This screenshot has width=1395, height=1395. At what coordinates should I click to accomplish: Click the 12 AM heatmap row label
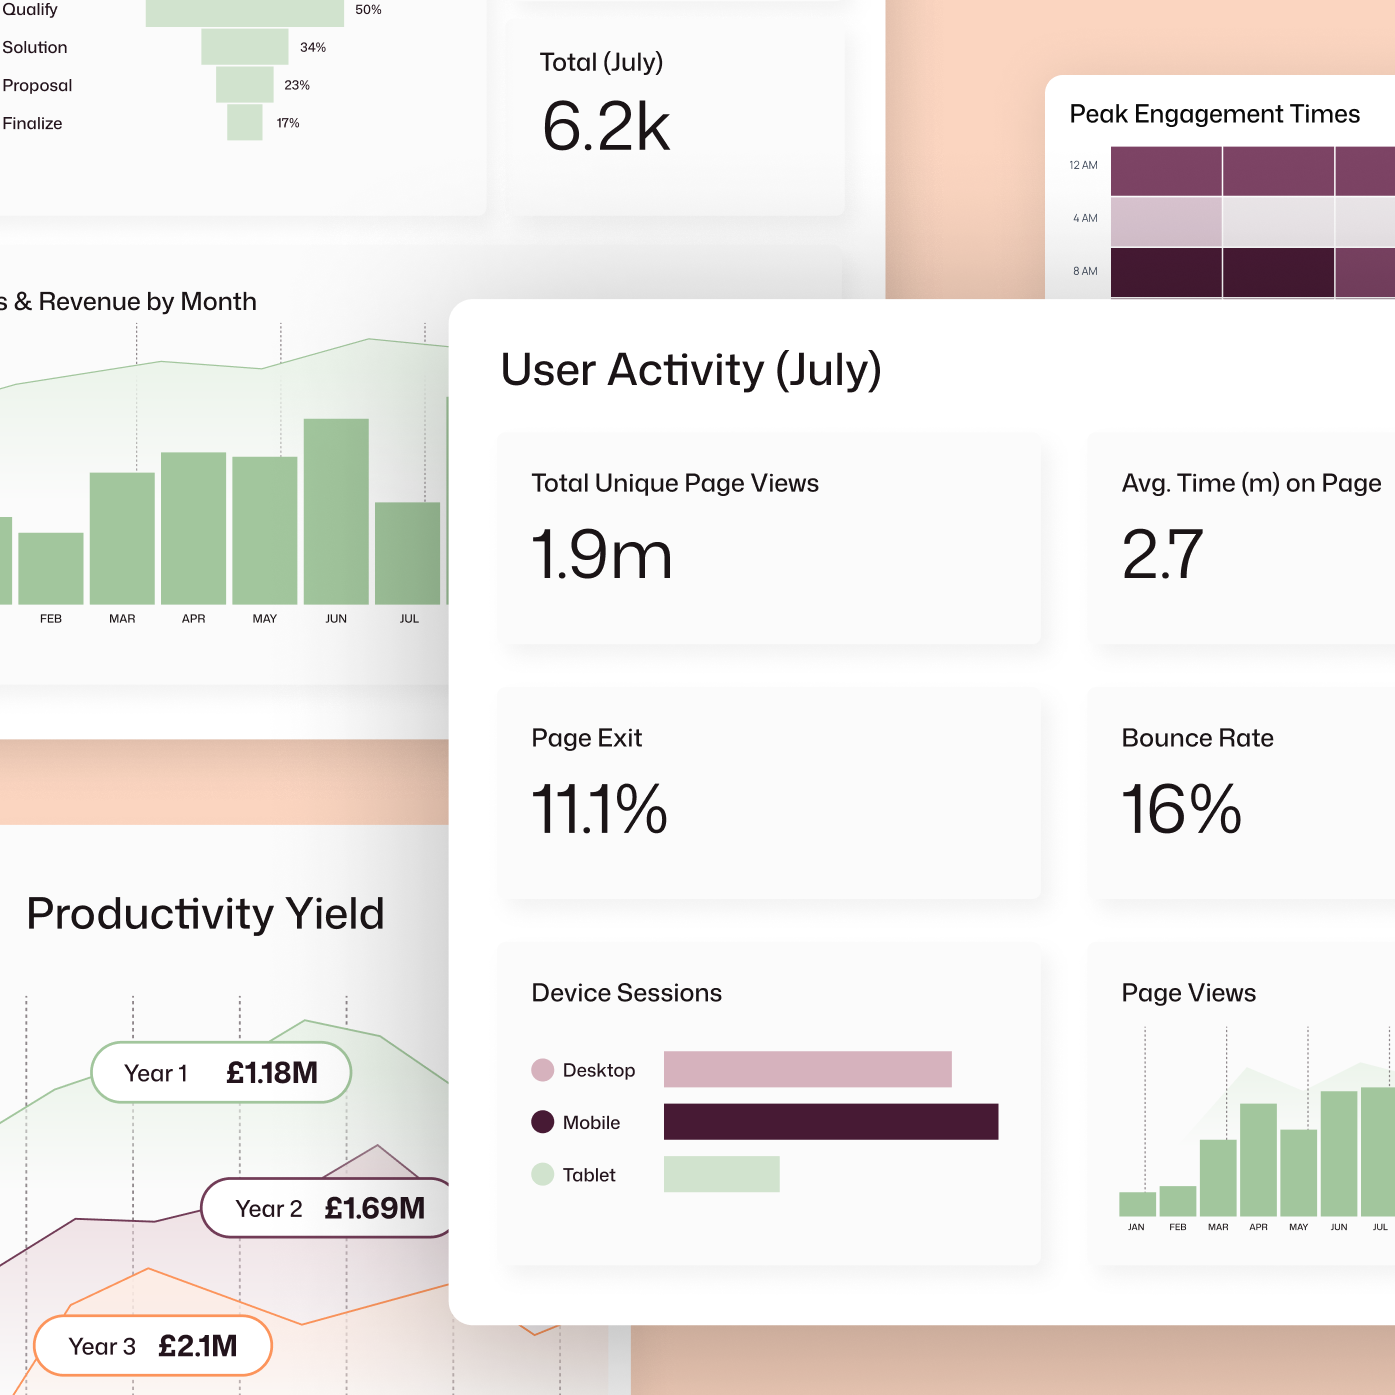point(1083,166)
